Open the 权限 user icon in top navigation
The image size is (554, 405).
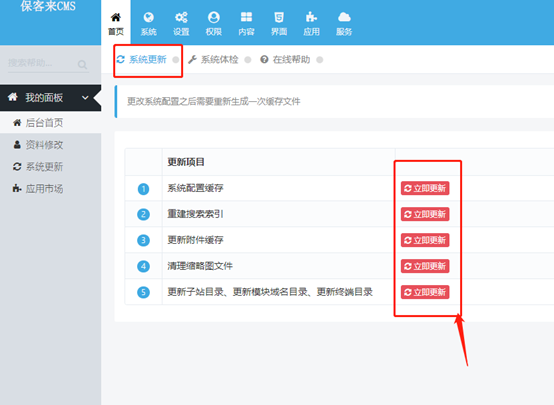coord(214,17)
